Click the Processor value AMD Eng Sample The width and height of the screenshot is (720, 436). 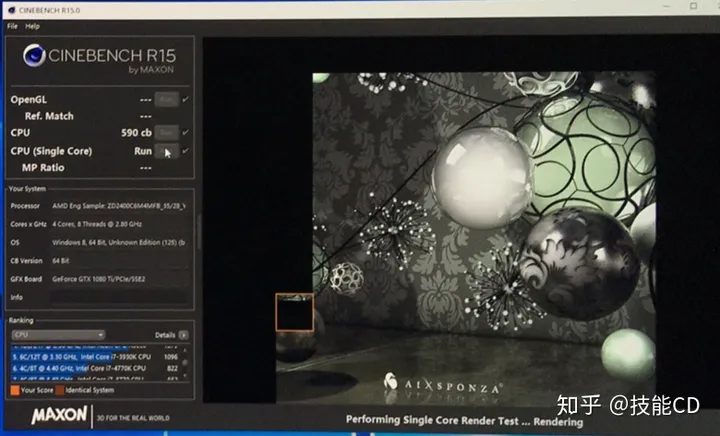pos(119,206)
